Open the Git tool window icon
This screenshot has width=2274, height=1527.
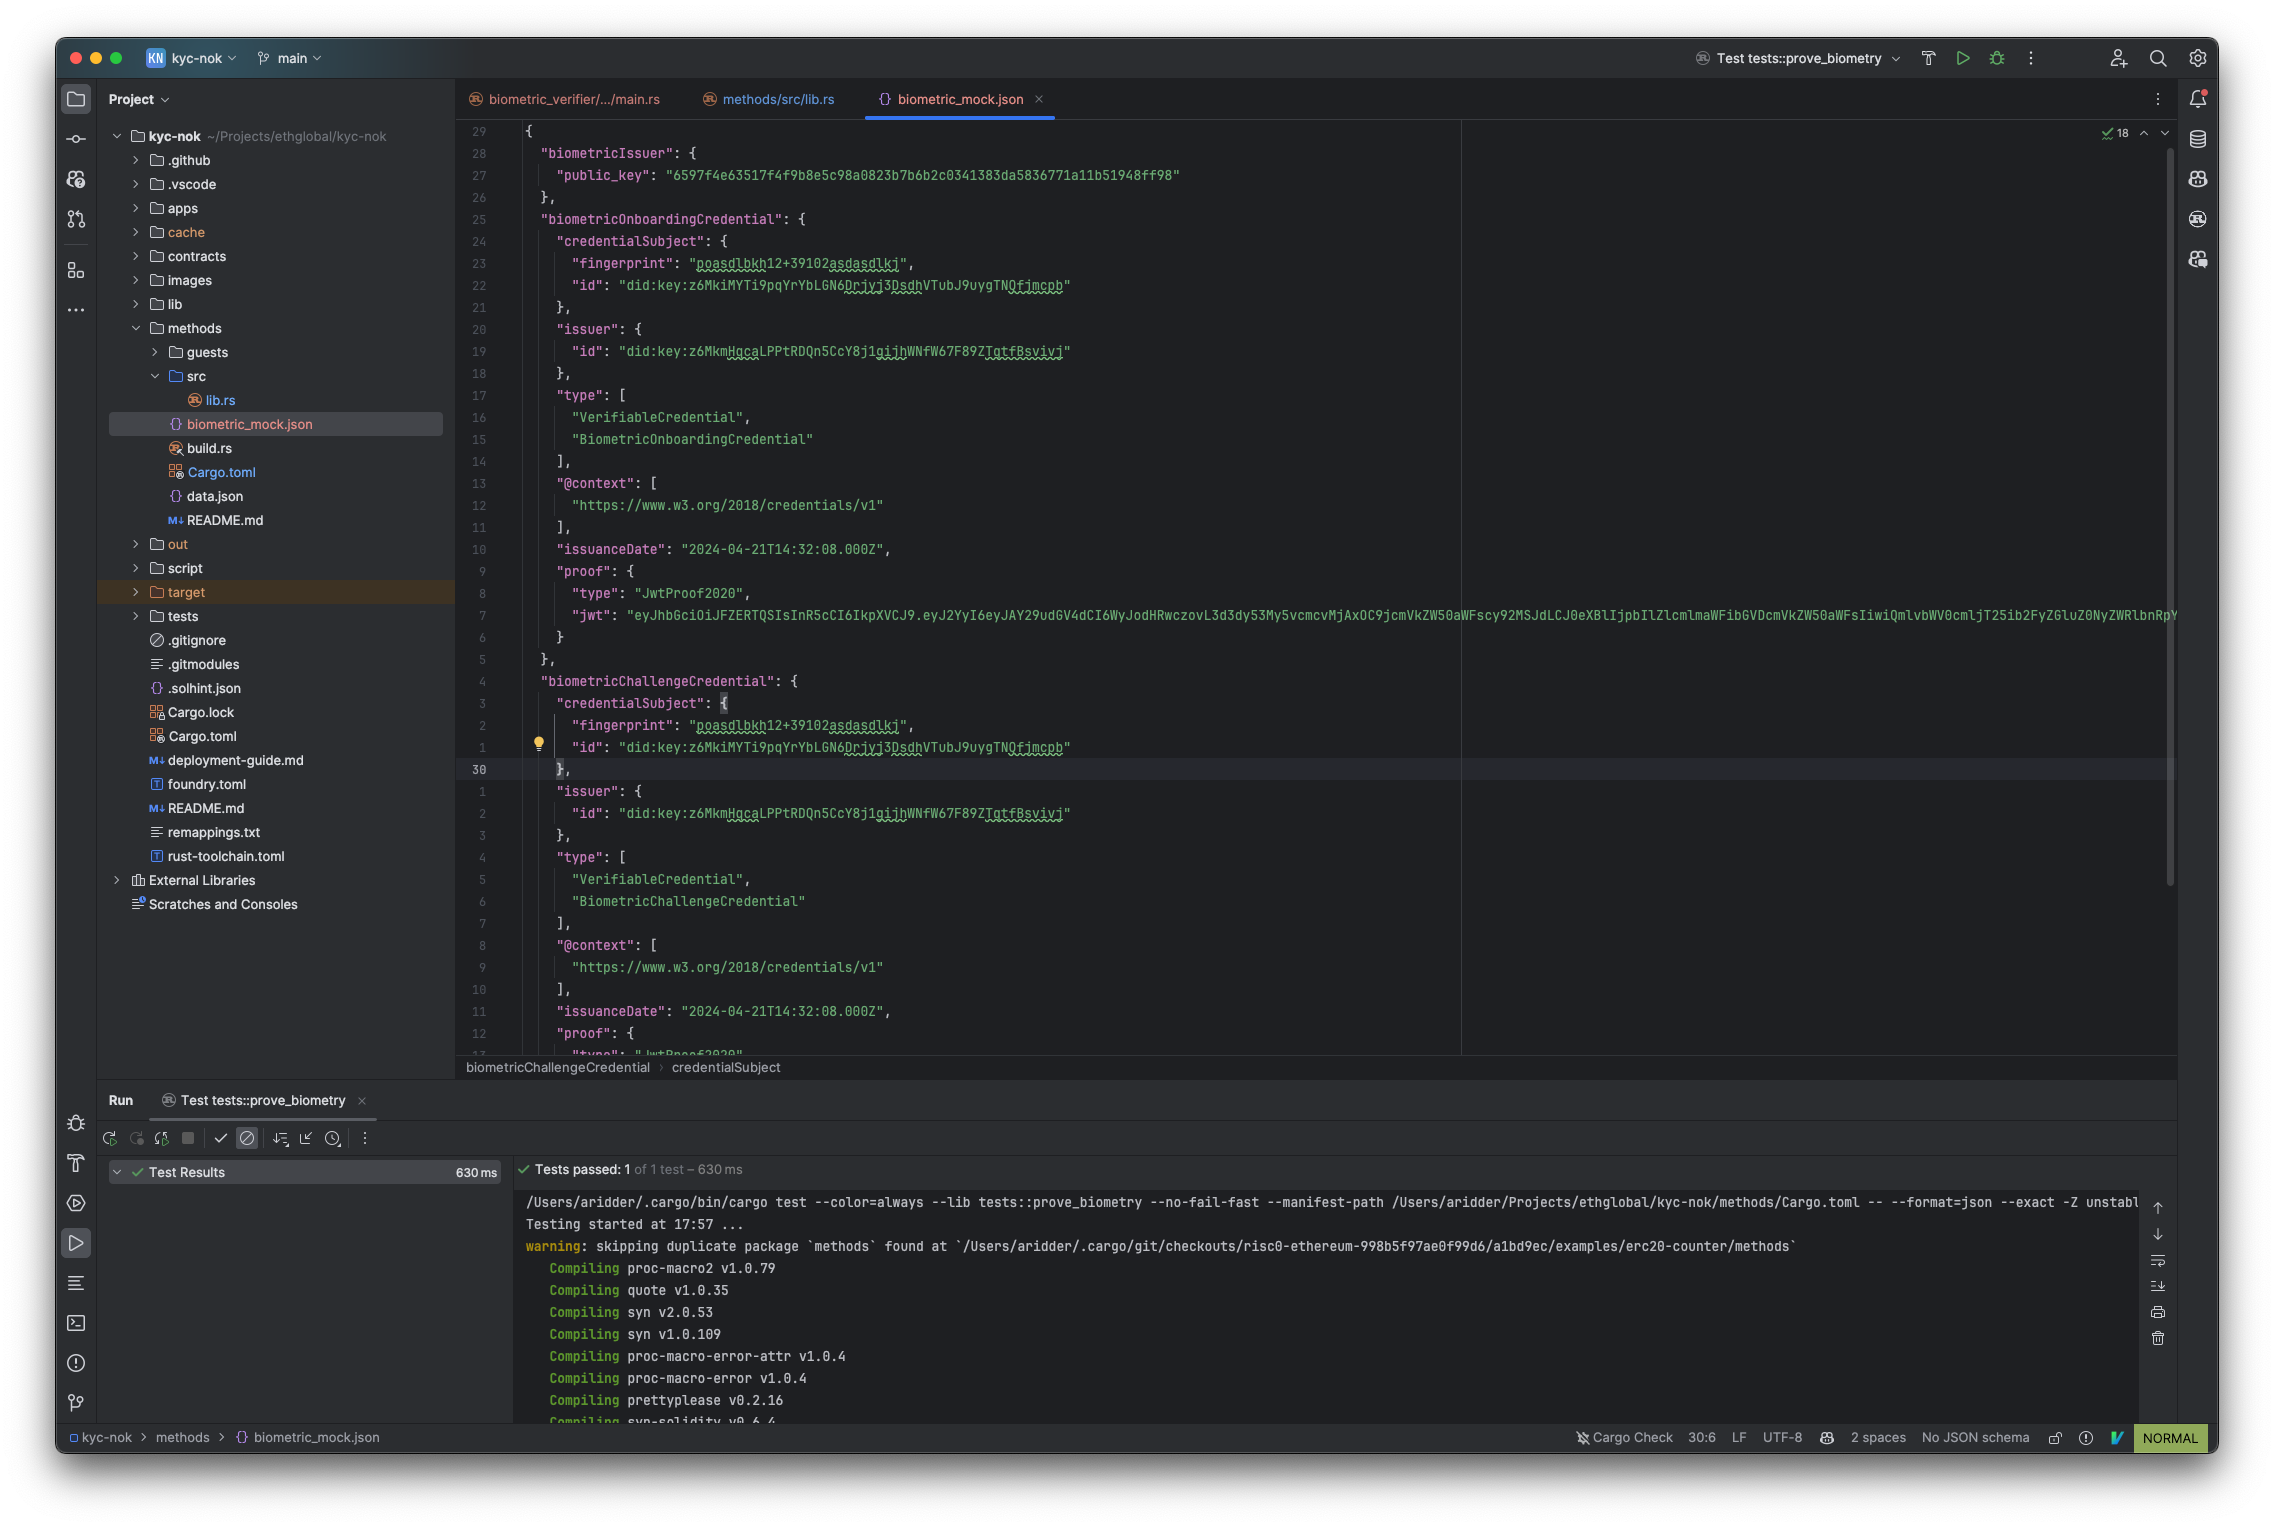[x=76, y=1403]
